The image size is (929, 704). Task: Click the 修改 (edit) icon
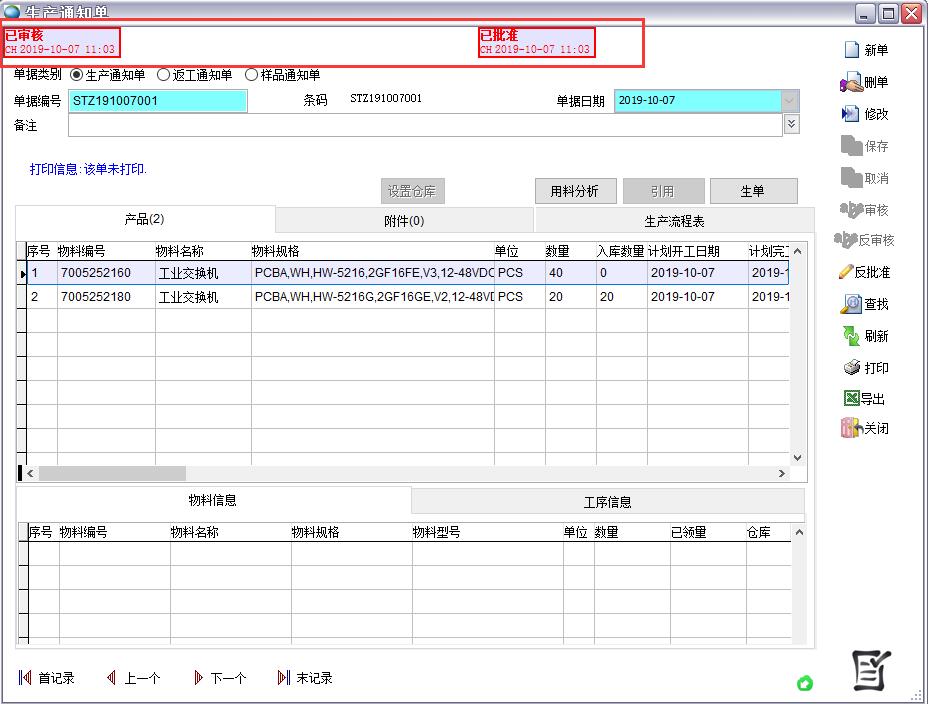tap(851, 114)
